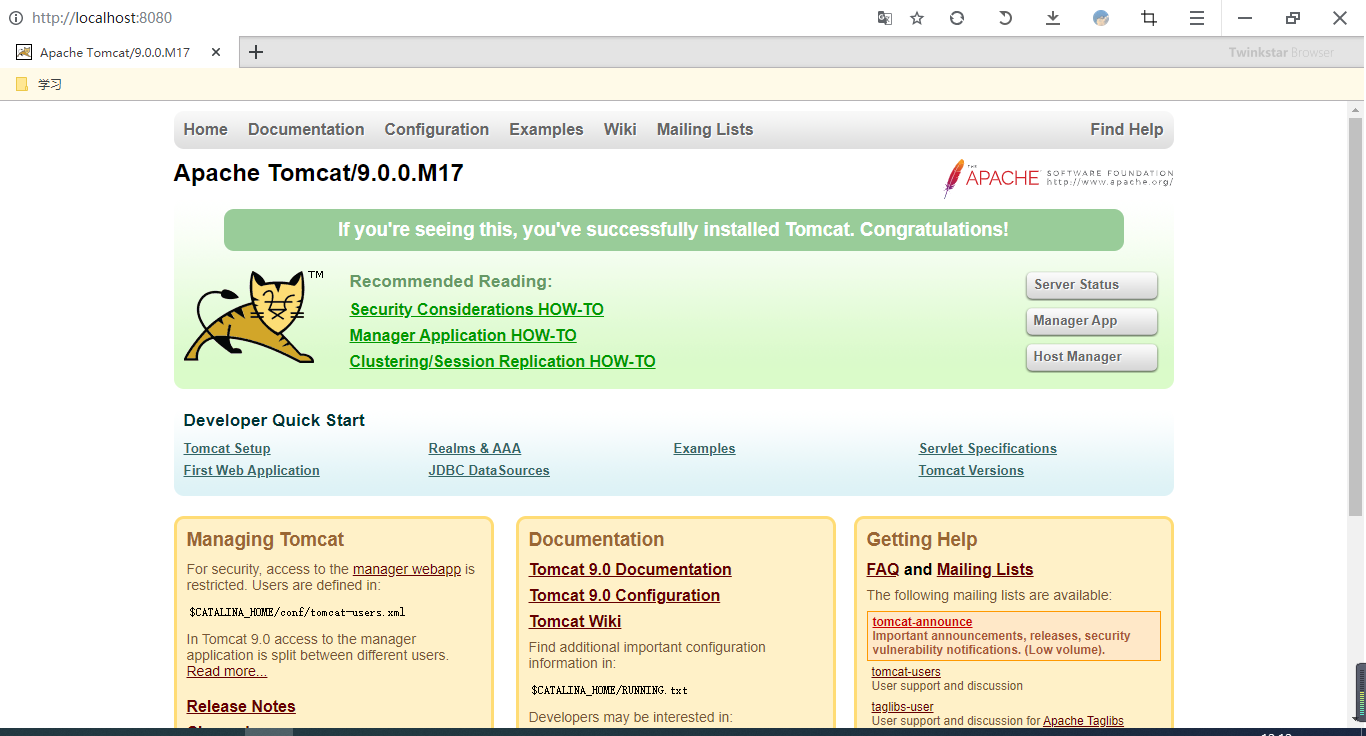Click Find Help in navigation bar
Screen dimensions: 1366x736
[x=1127, y=129]
